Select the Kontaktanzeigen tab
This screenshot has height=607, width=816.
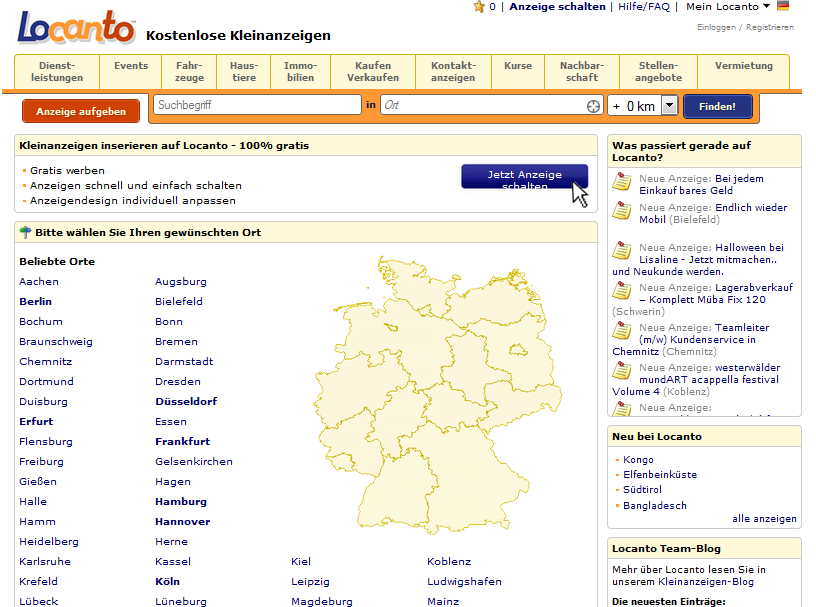pyautogui.click(x=453, y=72)
